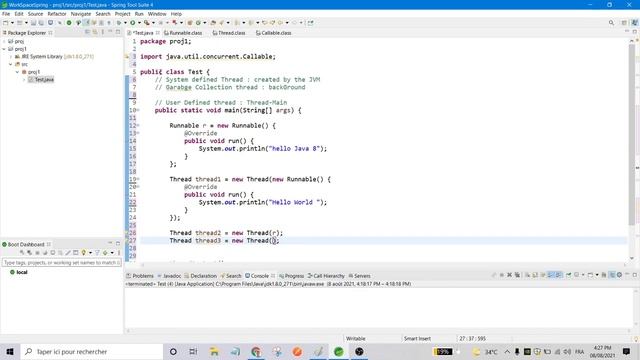Focus the Boot Dashboard tag filter field
Viewport: 640px width, 360px height.
pos(62,262)
